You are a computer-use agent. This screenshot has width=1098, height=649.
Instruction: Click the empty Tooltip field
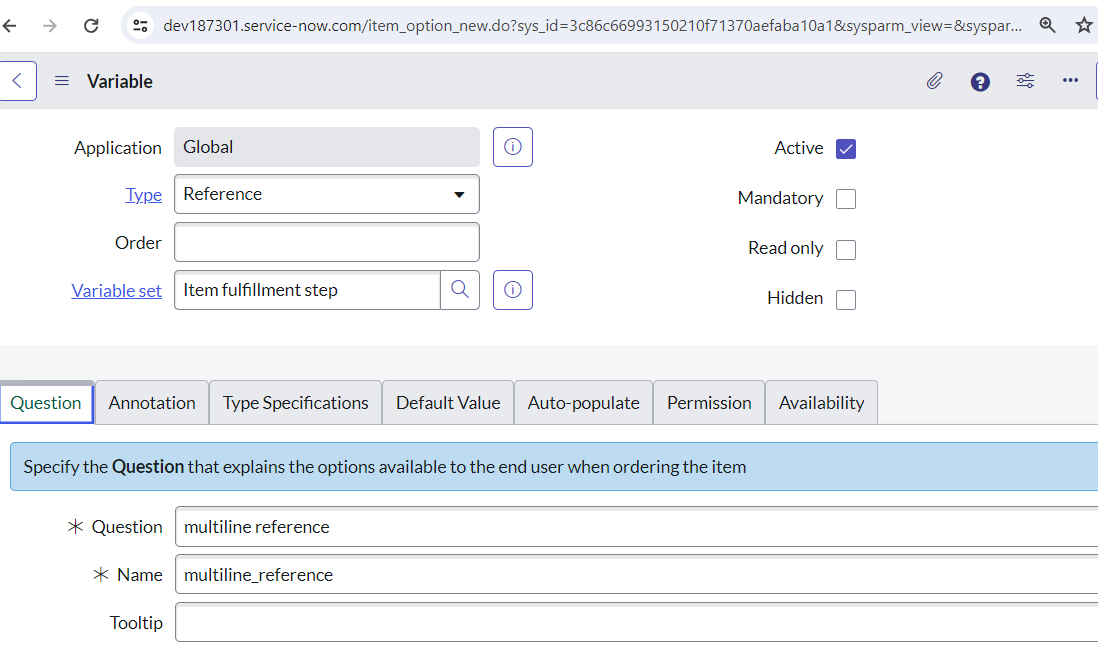[637, 622]
